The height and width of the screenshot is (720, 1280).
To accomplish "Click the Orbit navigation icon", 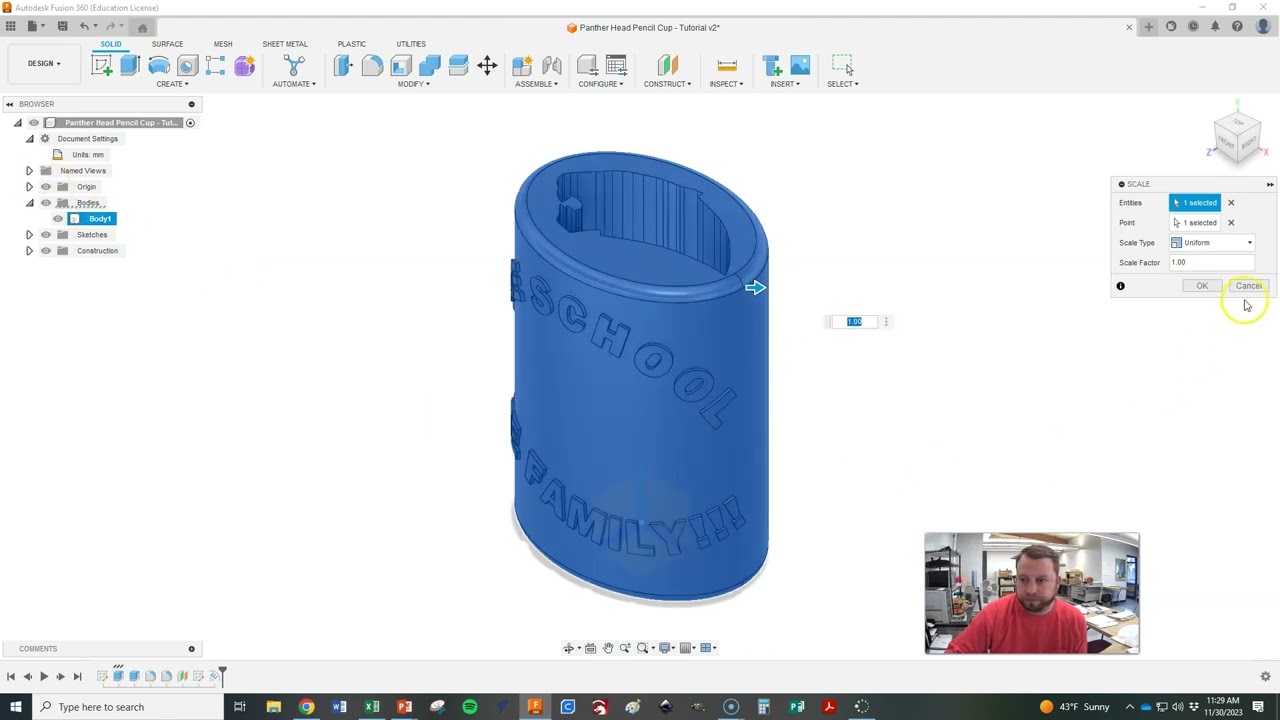I will point(569,648).
